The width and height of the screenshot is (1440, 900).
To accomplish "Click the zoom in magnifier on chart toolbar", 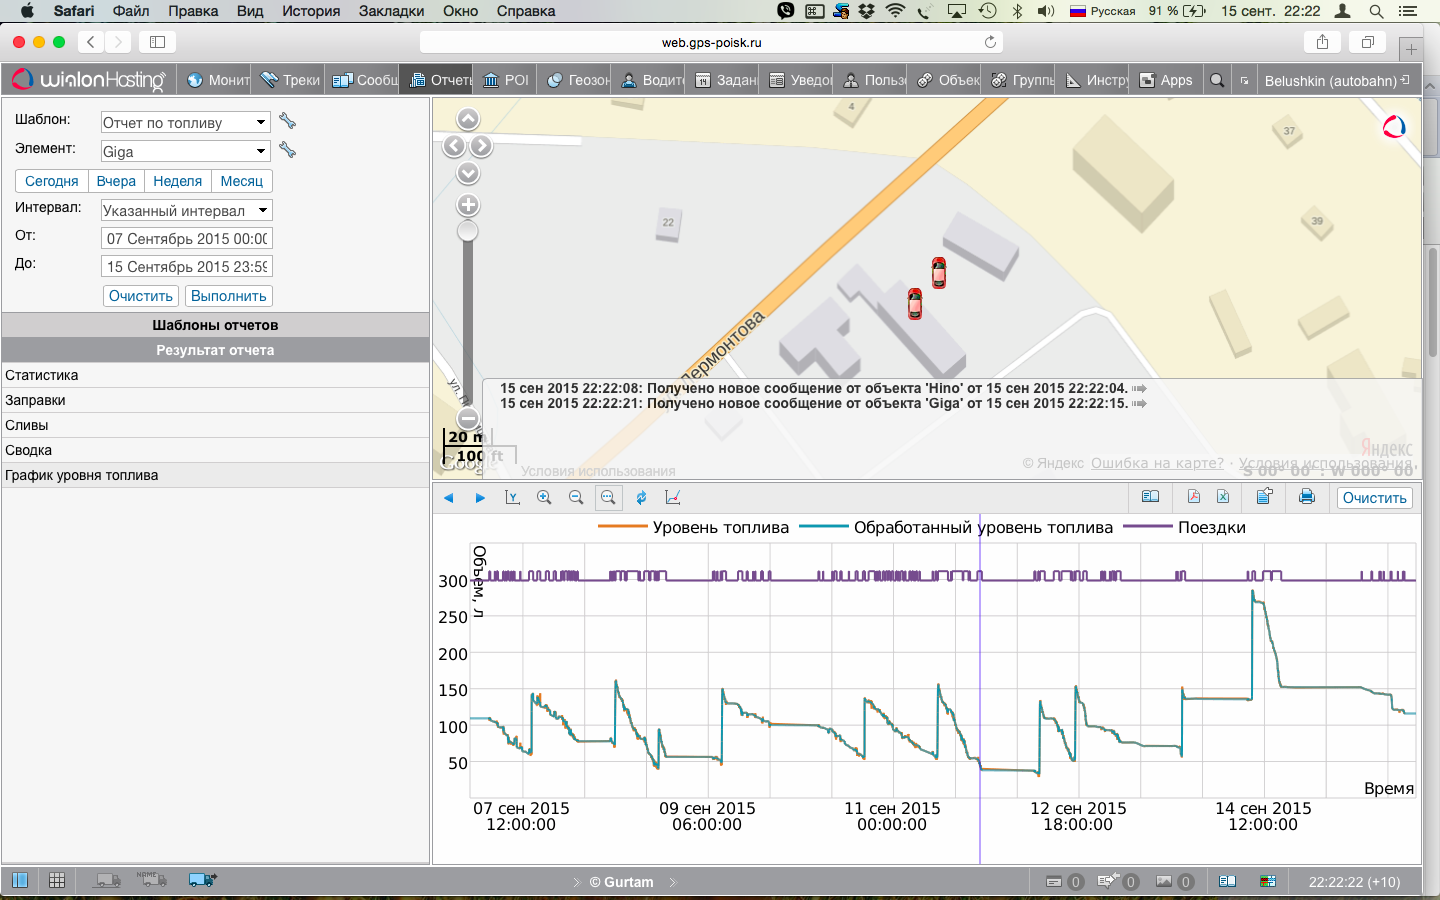I will (x=544, y=497).
